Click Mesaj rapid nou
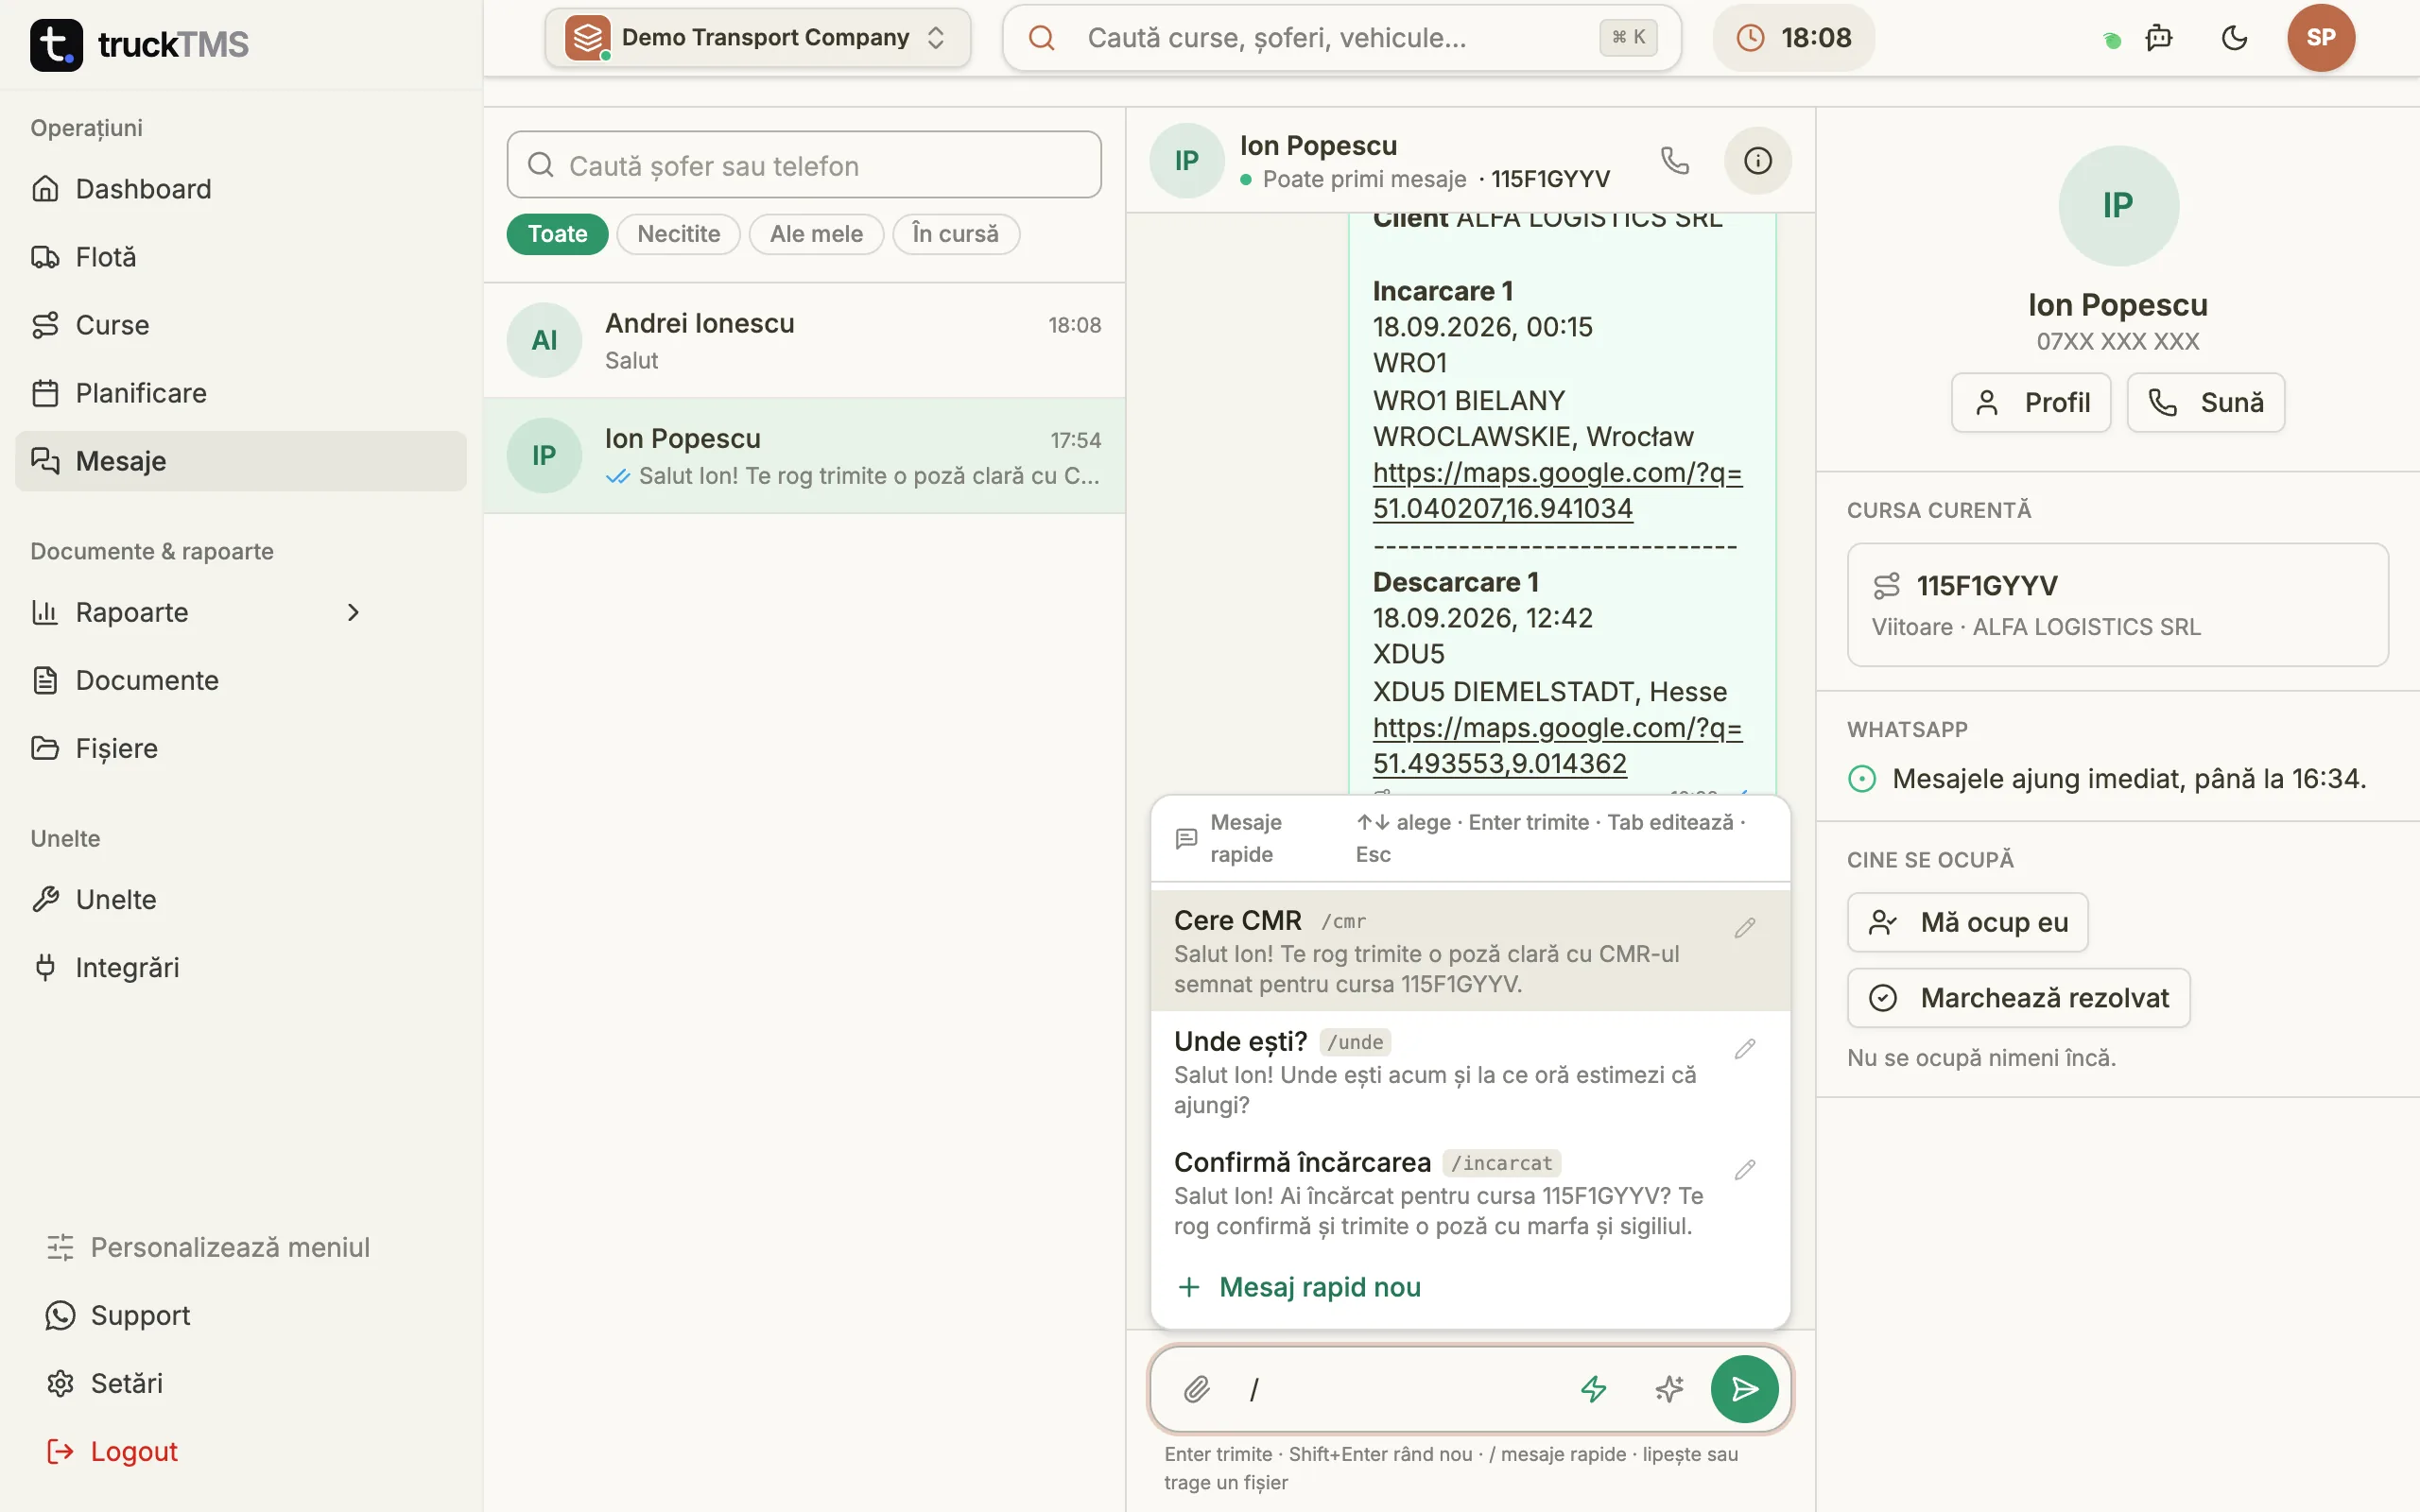The width and height of the screenshot is (2420, 1512). pos(1300,1287)
